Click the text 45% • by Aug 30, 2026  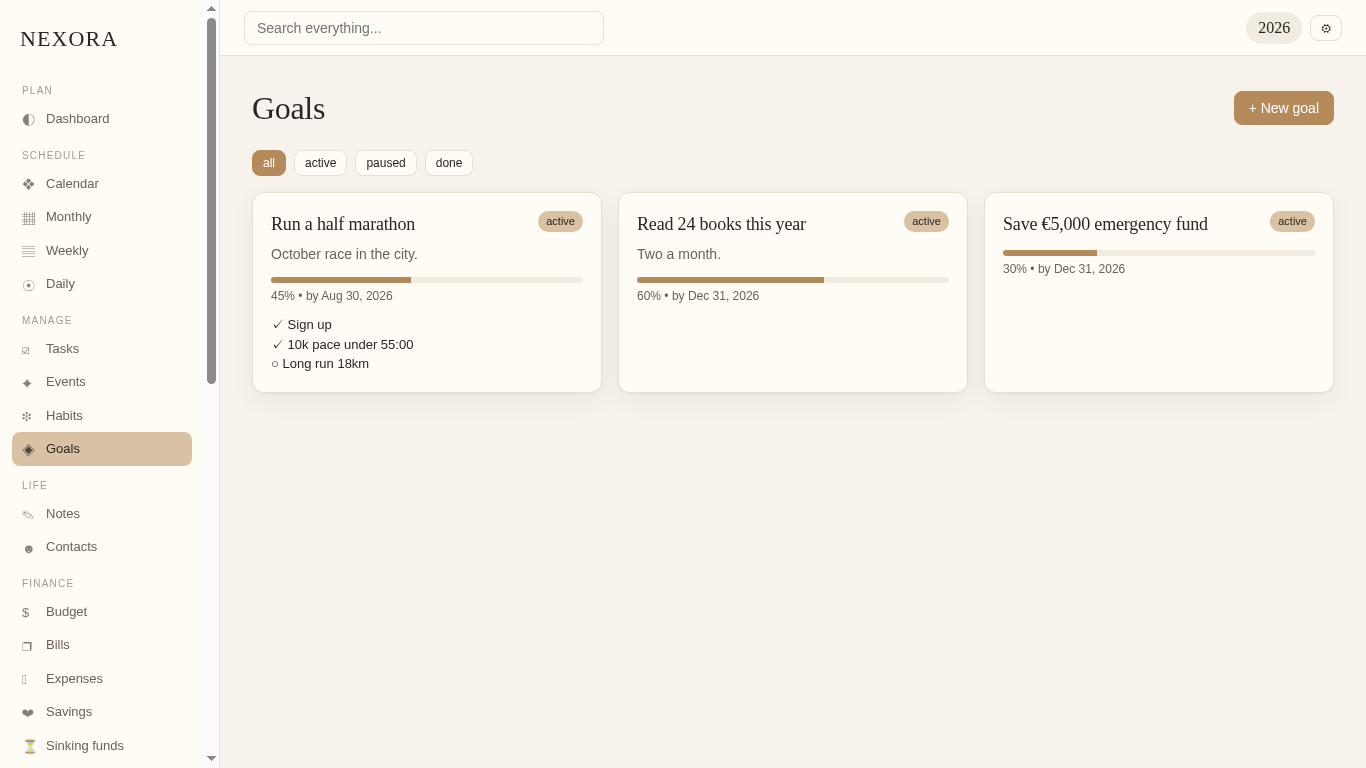pyautogui.click(x=332, y=296)
